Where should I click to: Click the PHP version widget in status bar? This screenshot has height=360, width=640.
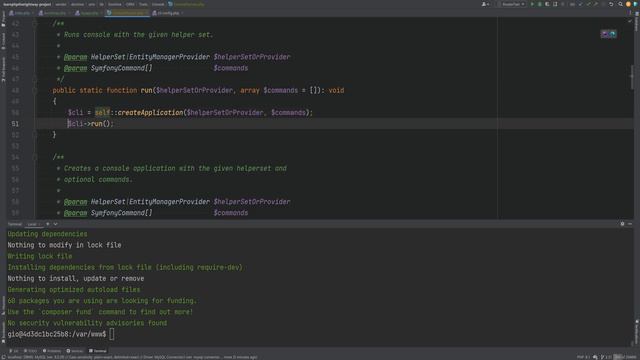pyautogui.click(x=583, y=357)
